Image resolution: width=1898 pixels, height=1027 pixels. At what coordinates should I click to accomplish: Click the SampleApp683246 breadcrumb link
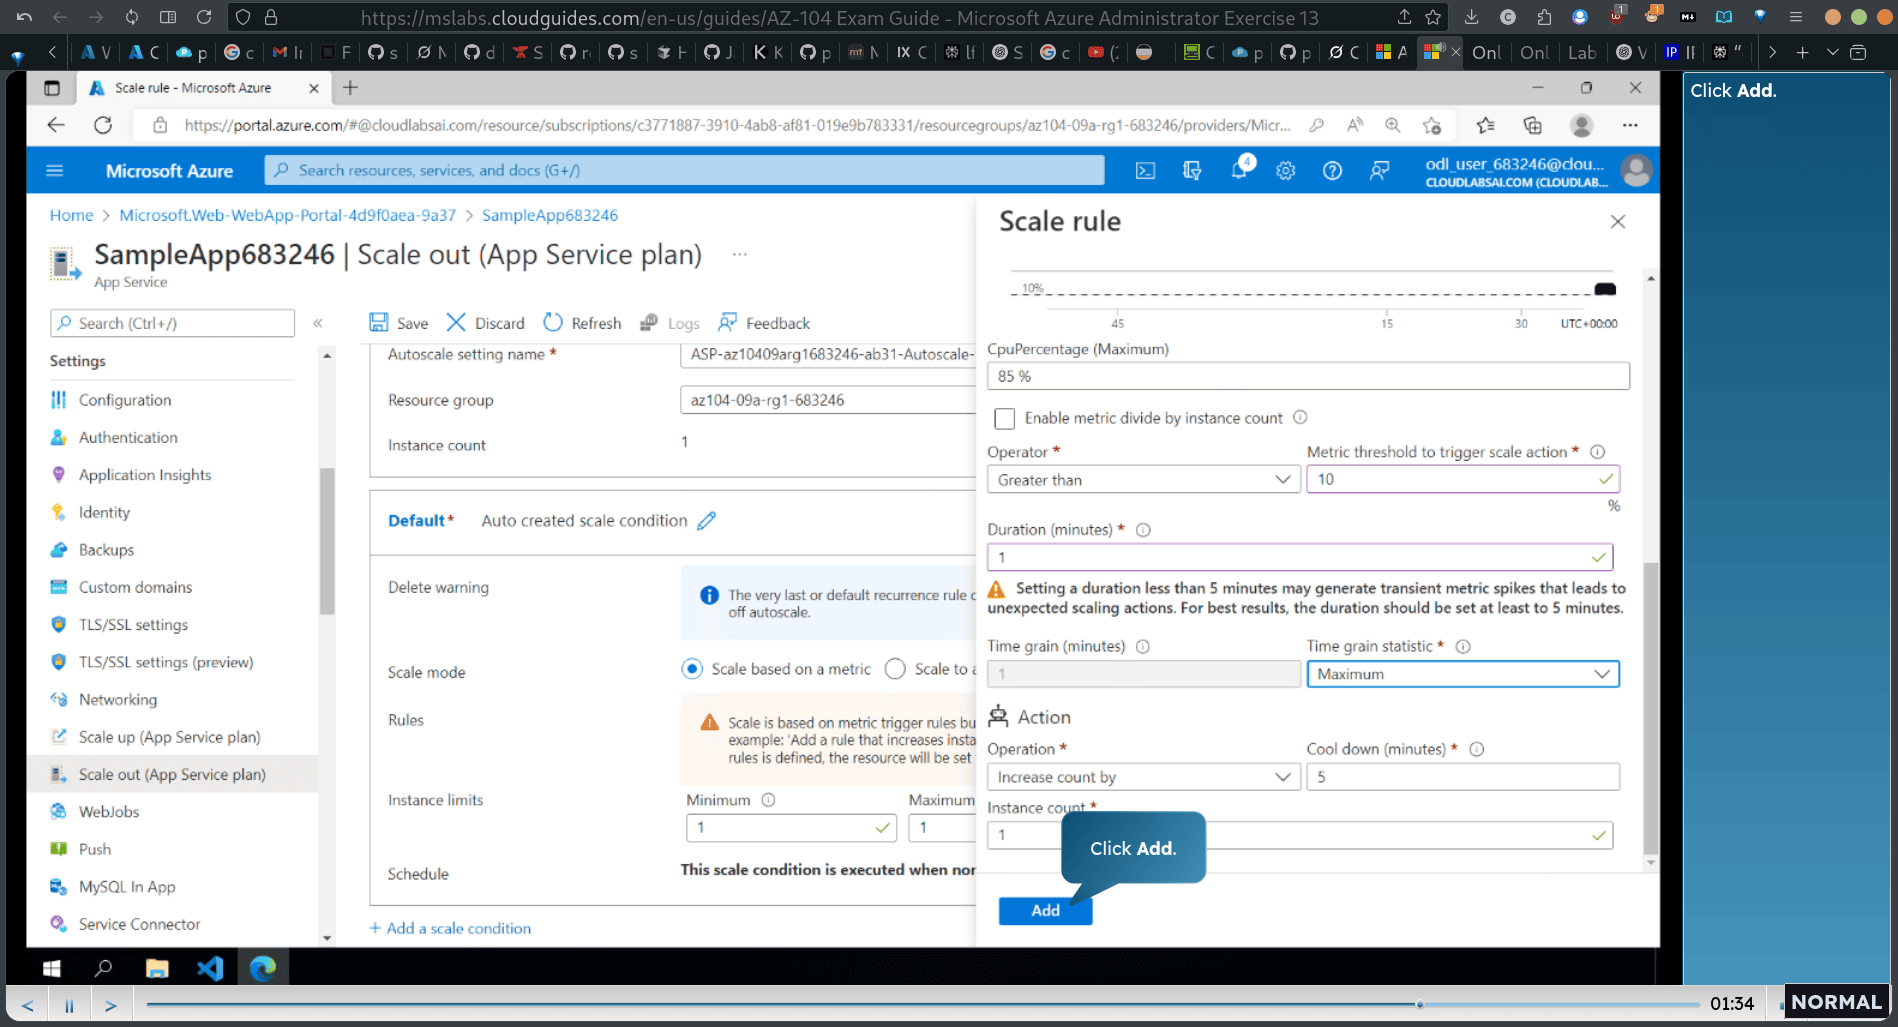point(550,215)
